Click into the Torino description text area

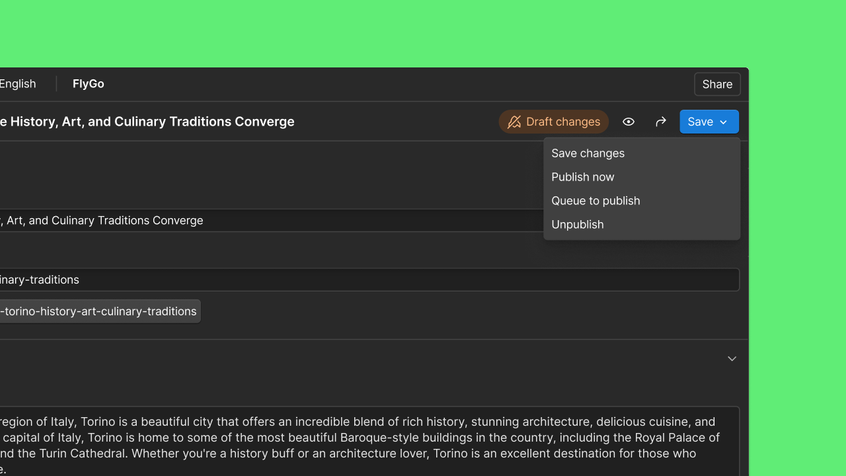coord(370,441)
